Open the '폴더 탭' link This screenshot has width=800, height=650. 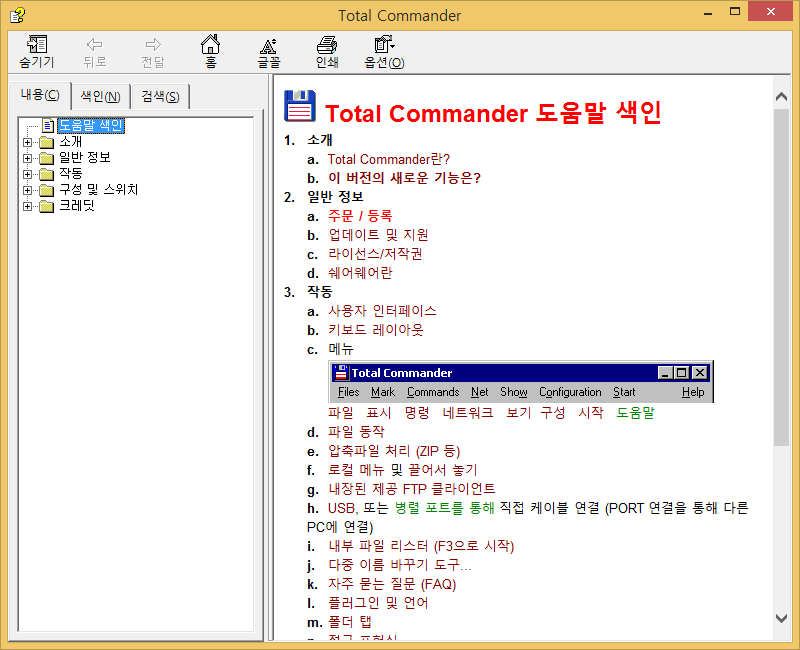tap(349, 622)
